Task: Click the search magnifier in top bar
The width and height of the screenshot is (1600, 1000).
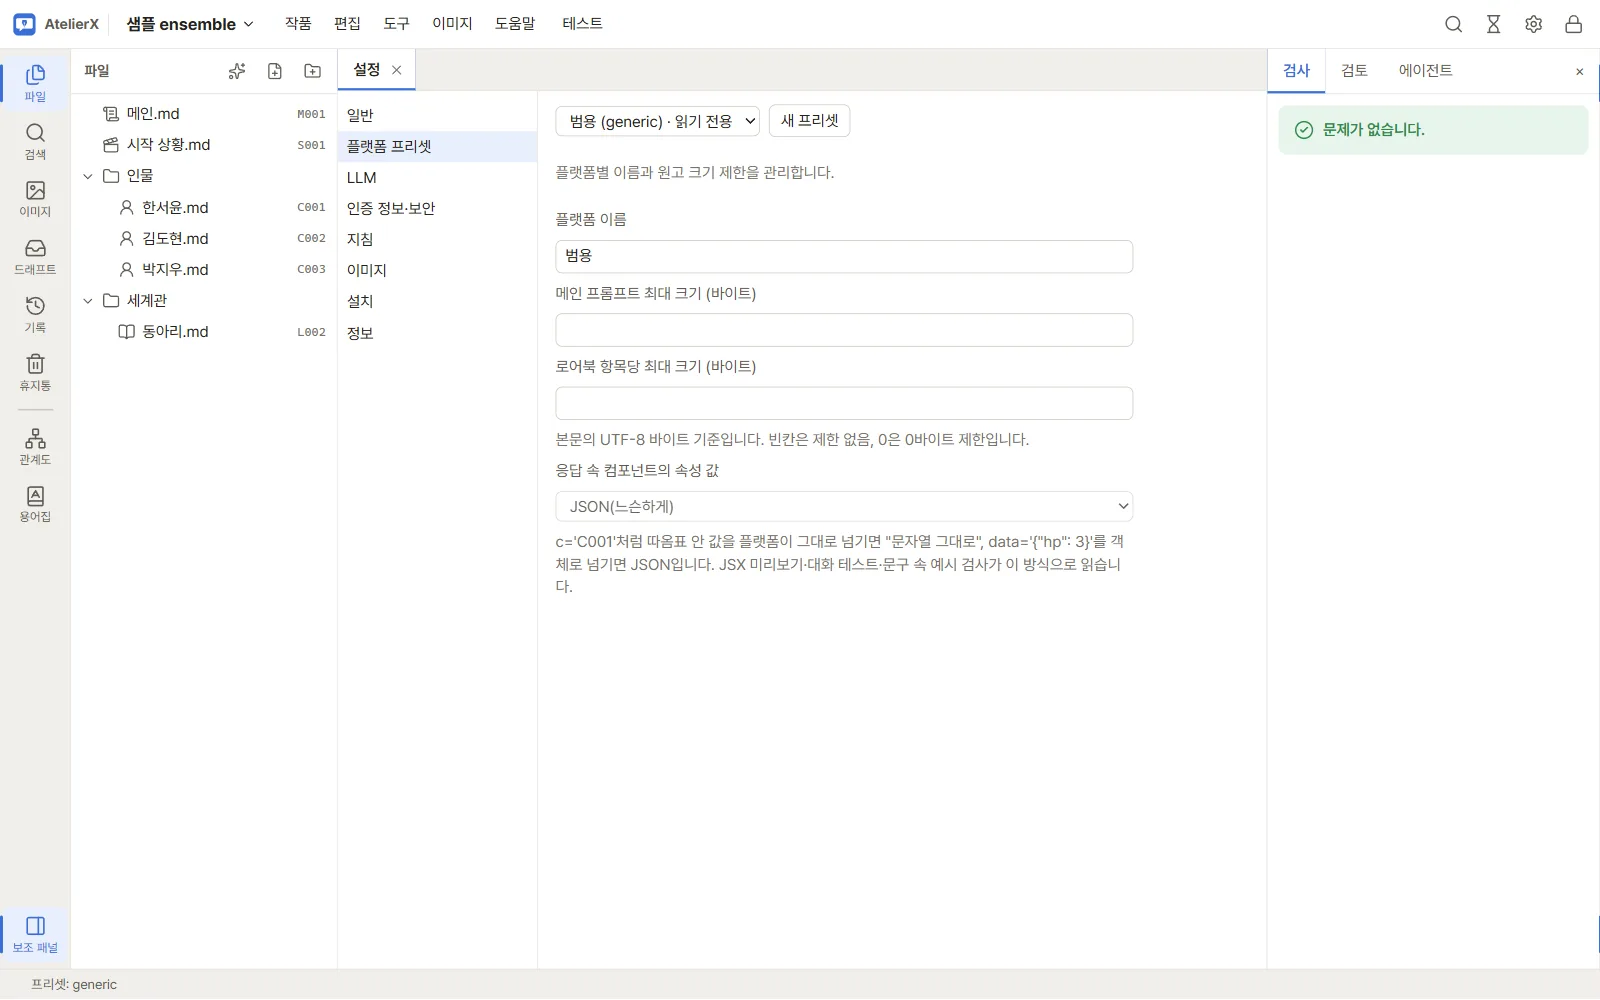Action: point(1454,24)
